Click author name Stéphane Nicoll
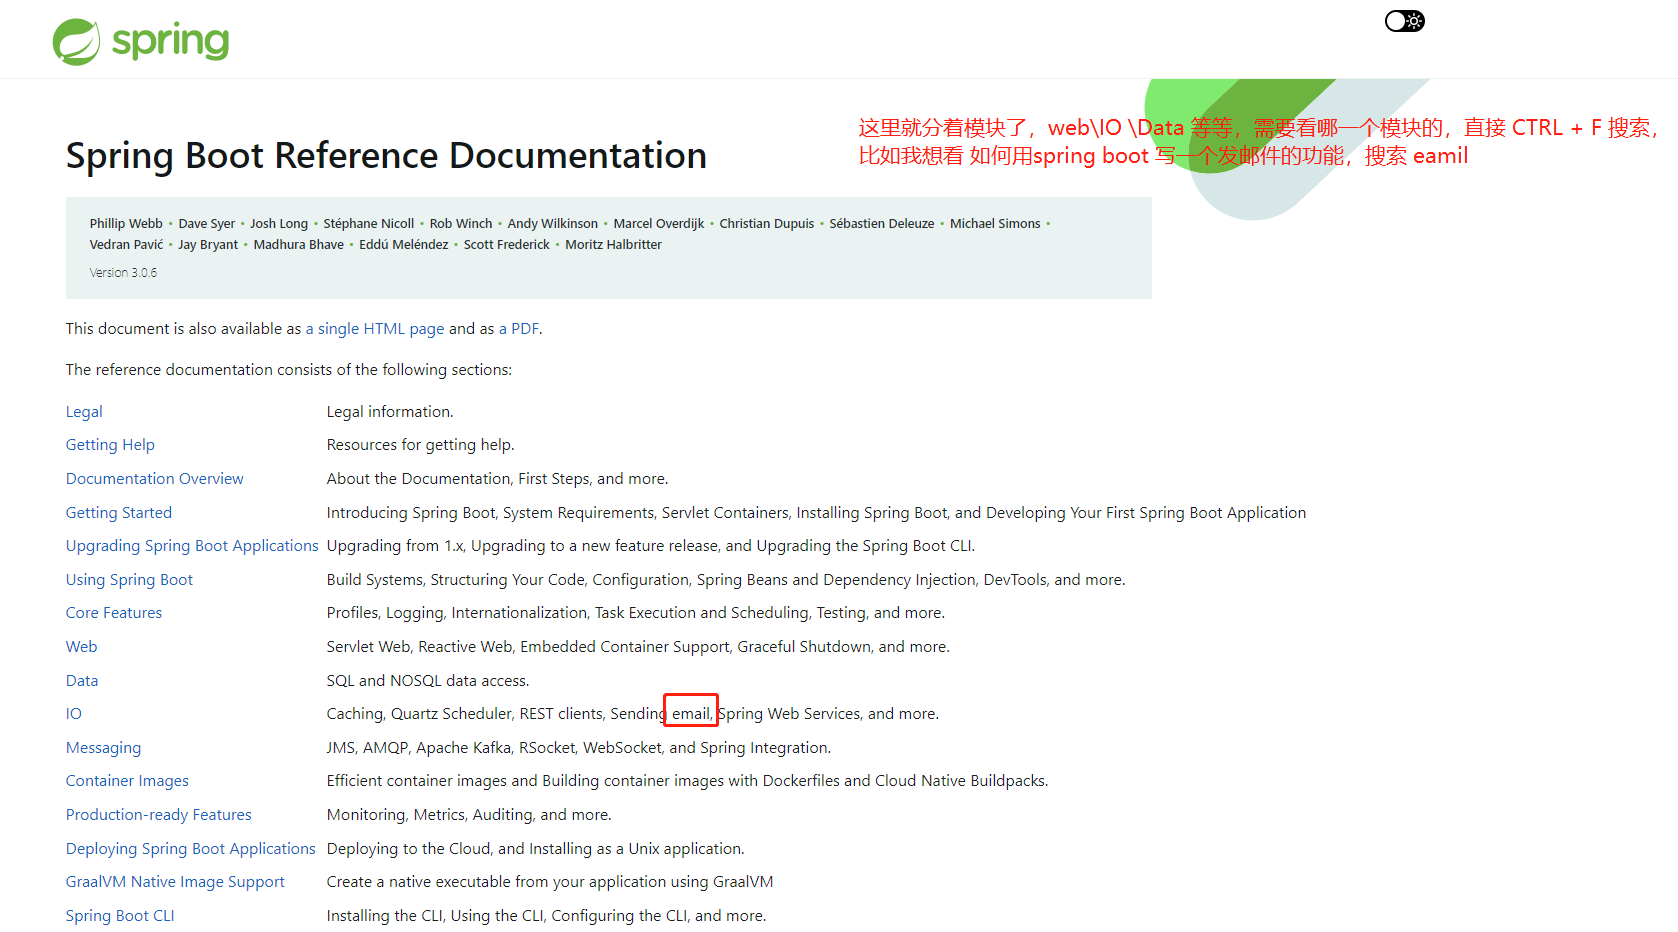The image size is (1678, 932). (368, 224)
